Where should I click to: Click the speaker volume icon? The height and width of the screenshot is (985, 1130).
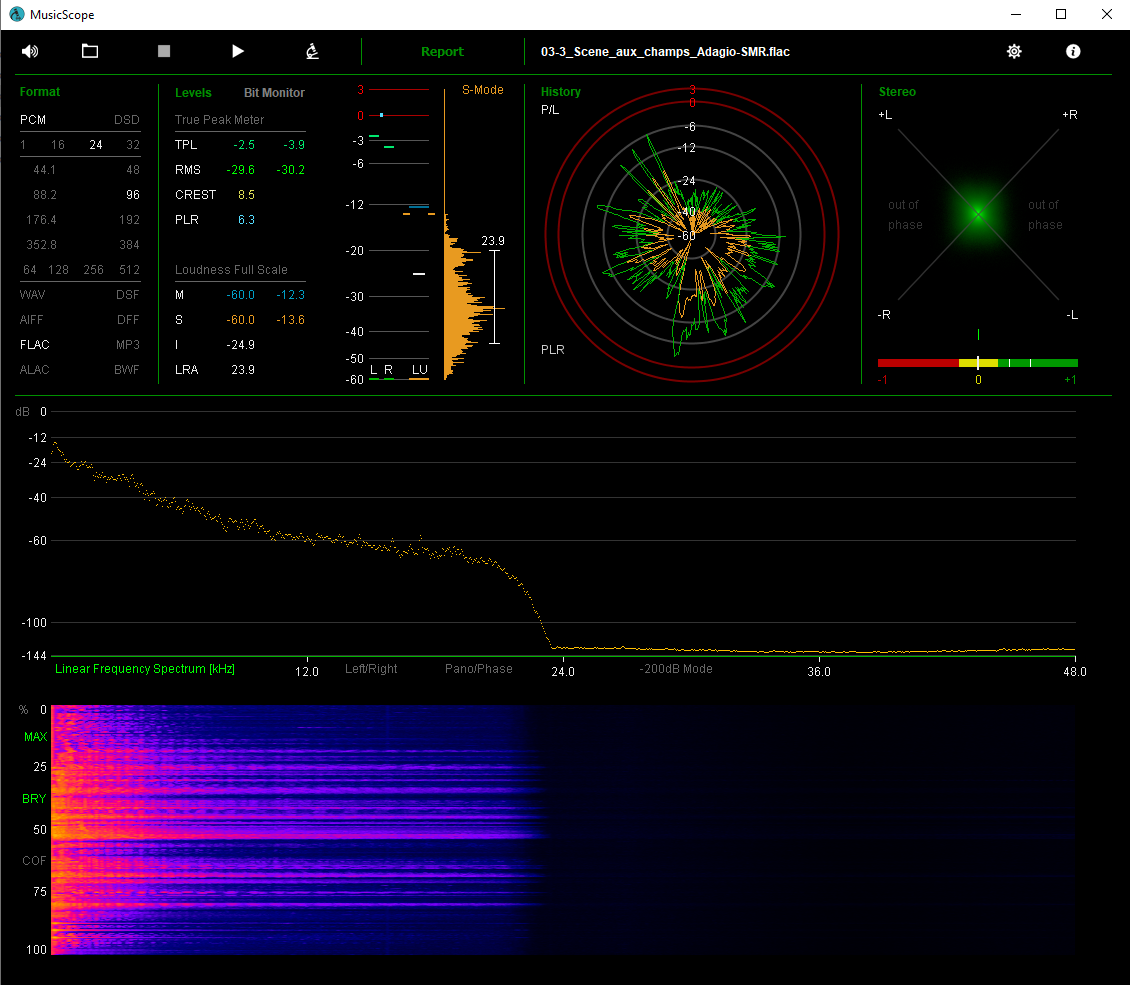pyautogui.click(x=30, y=51)
